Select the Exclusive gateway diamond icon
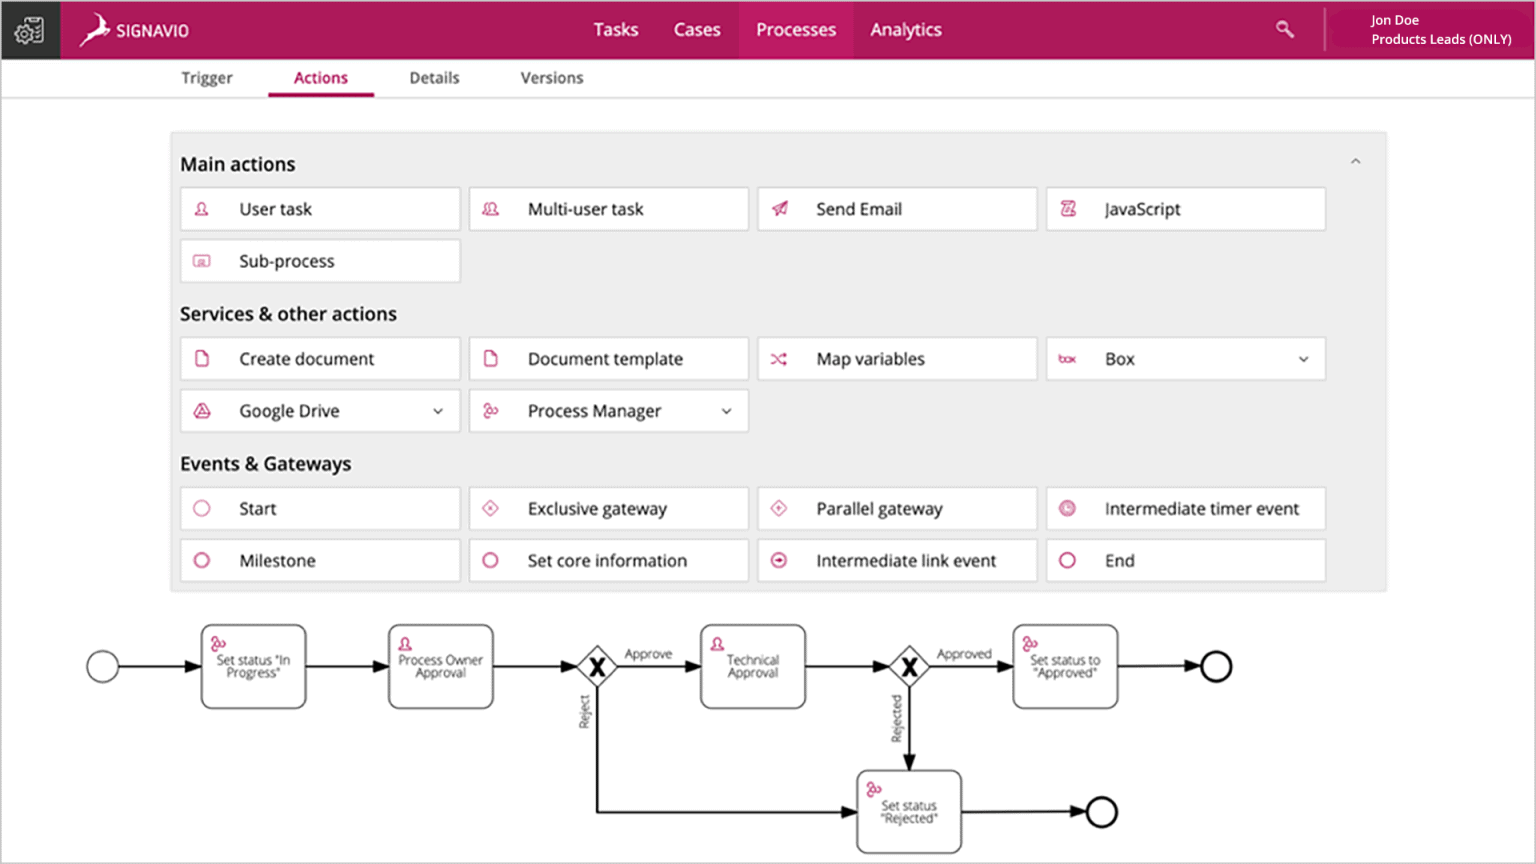This screenshot has width=1536, height=864. point(491,508)
